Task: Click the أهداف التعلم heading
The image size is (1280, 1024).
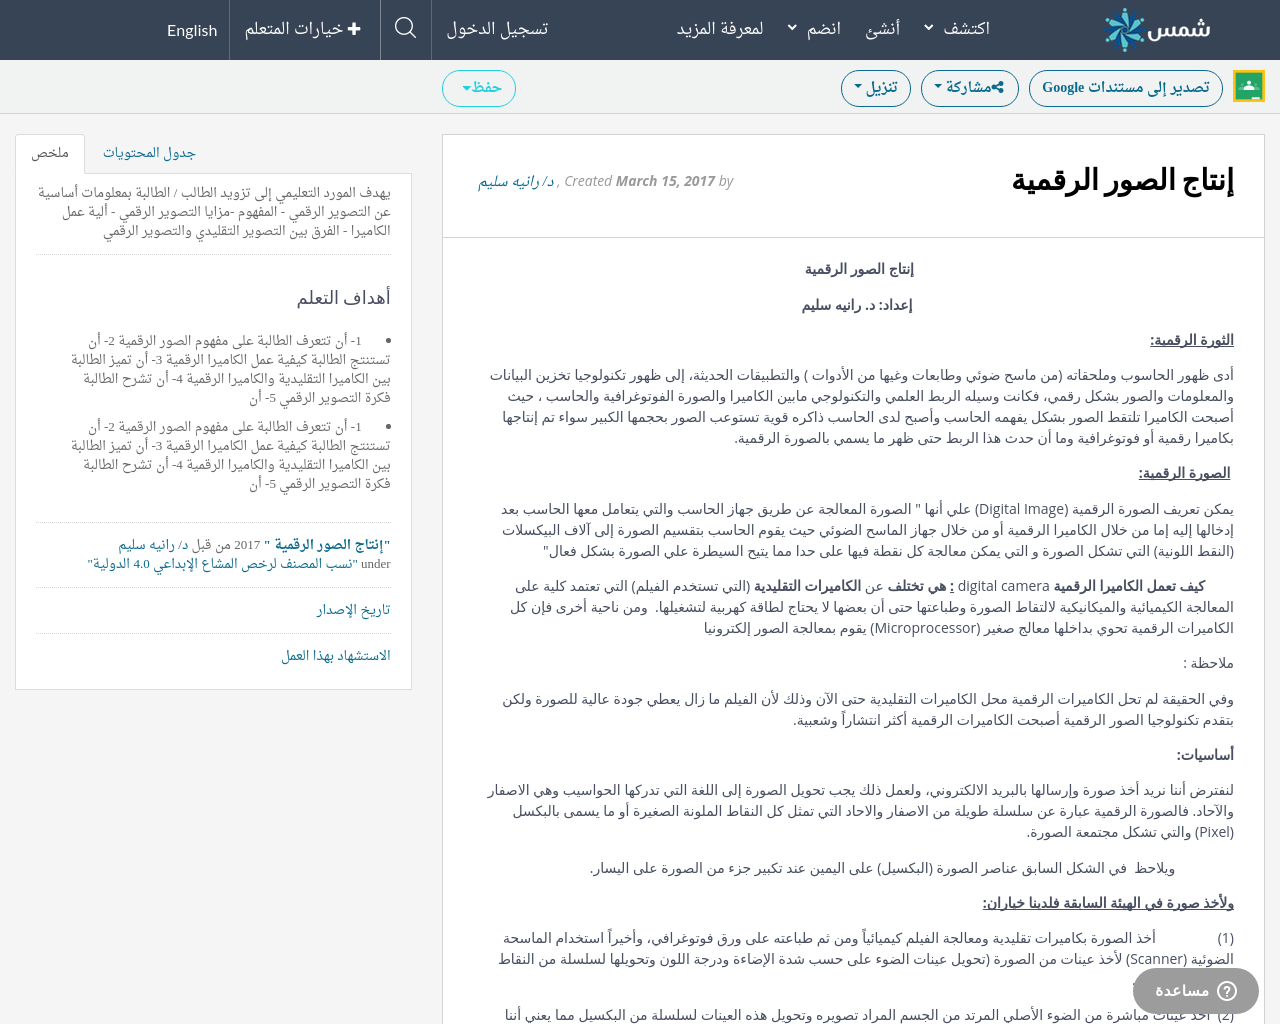Action: (x=343, y=297)
